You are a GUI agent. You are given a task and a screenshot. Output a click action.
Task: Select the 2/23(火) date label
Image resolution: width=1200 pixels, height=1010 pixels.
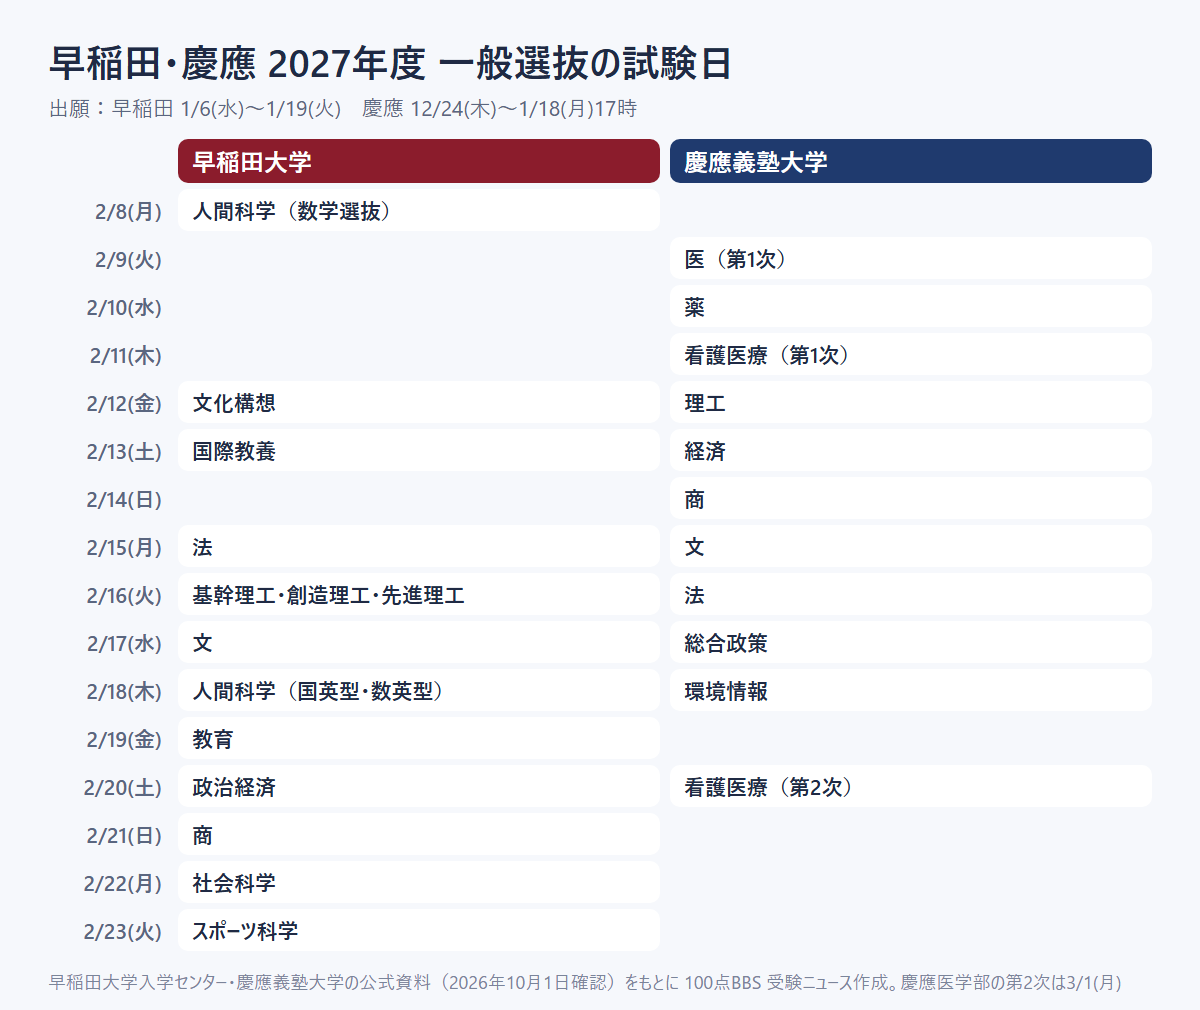coord(123,931)
